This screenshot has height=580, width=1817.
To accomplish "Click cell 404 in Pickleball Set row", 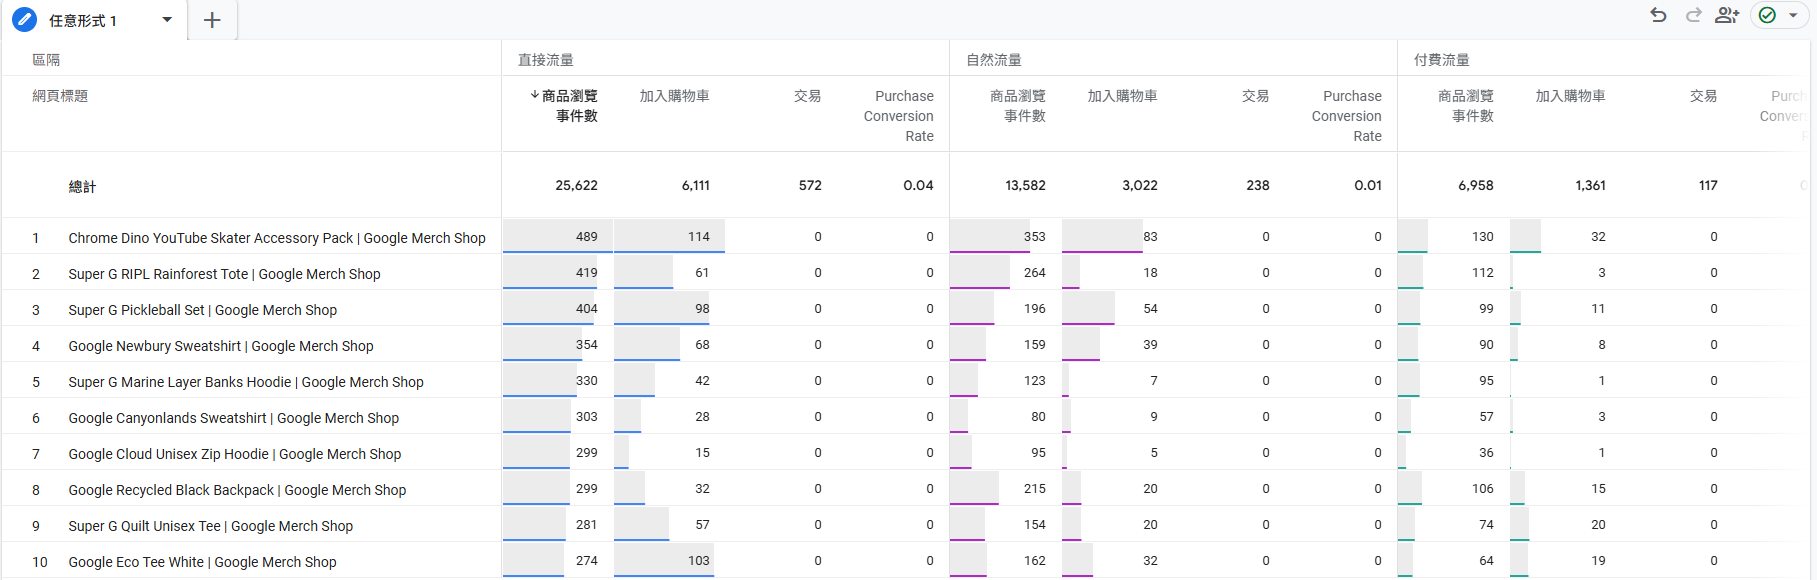I will tap(587, 309).
